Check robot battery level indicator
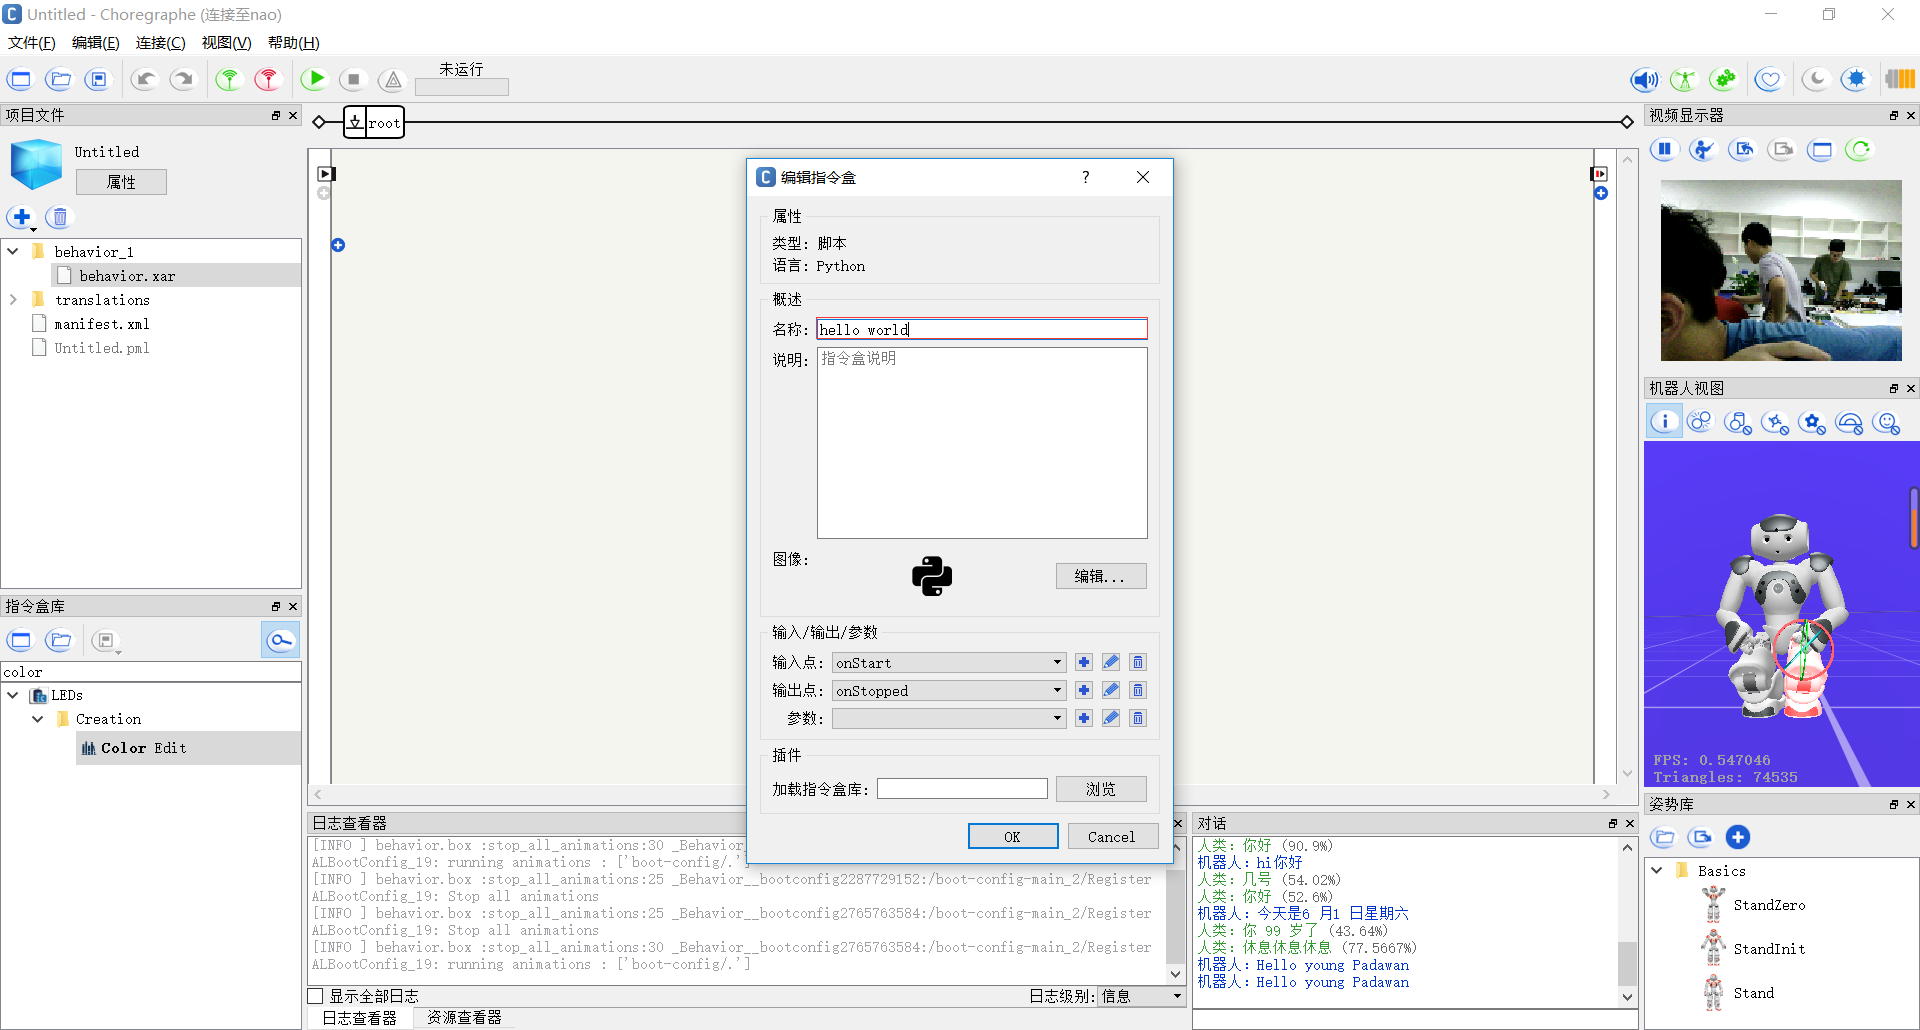The image size is (1920, 1030). point(1901,79)
